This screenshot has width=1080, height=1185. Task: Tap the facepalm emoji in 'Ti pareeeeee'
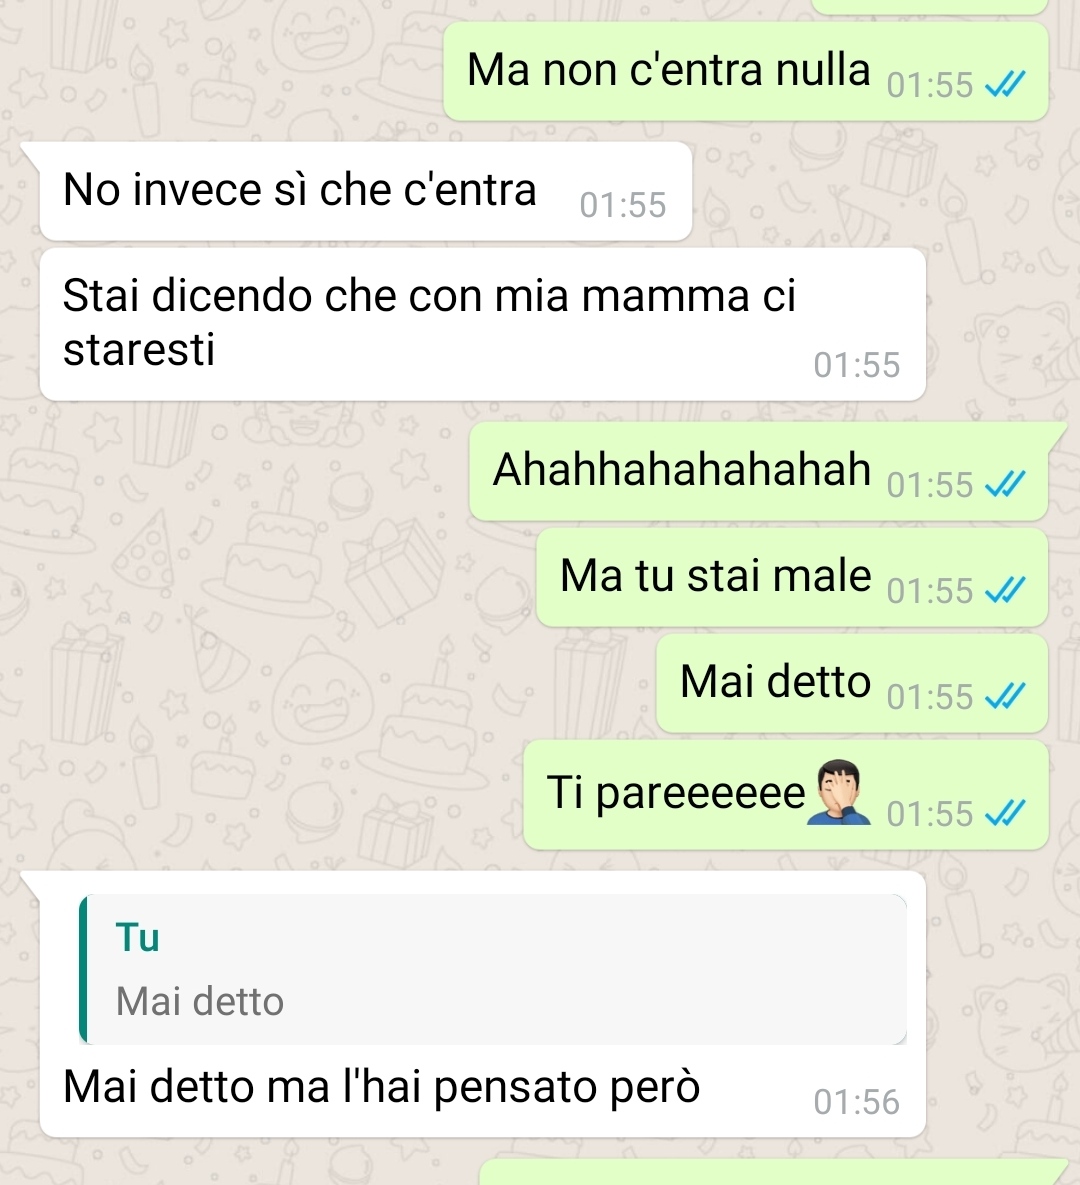[839, 793]
